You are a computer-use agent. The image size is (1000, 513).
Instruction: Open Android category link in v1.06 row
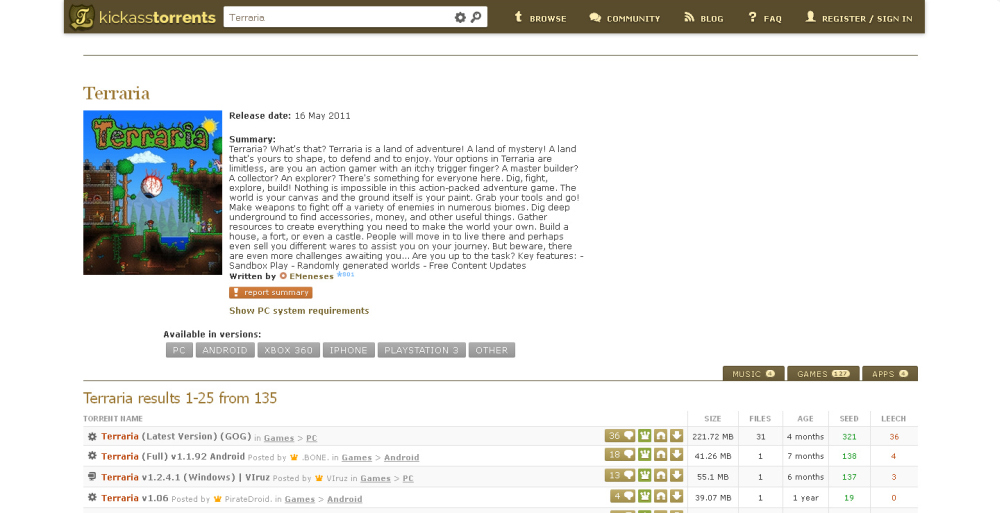point(344,499)
